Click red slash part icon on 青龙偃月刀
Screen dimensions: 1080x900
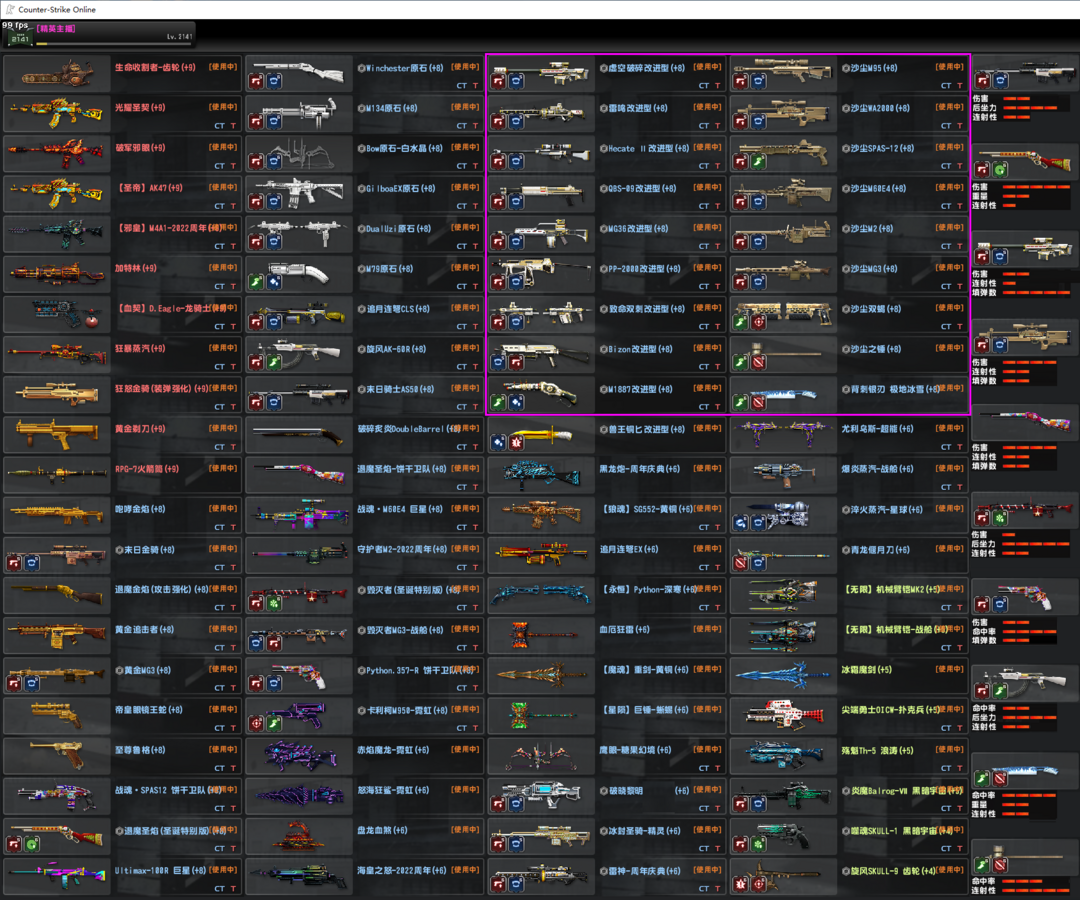click(740, 563)
